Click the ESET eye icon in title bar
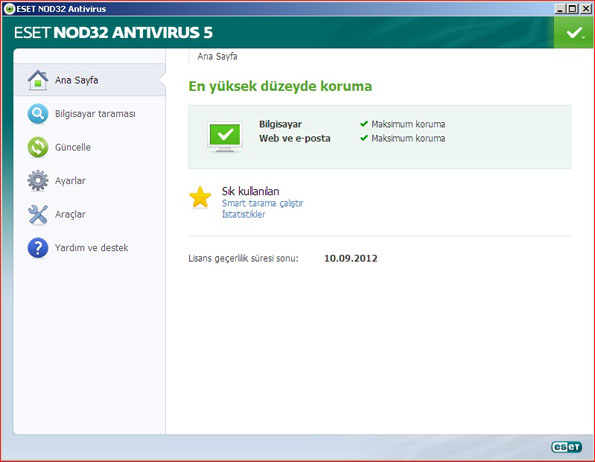This screenshot has width=595, height=462. (9, 9)
